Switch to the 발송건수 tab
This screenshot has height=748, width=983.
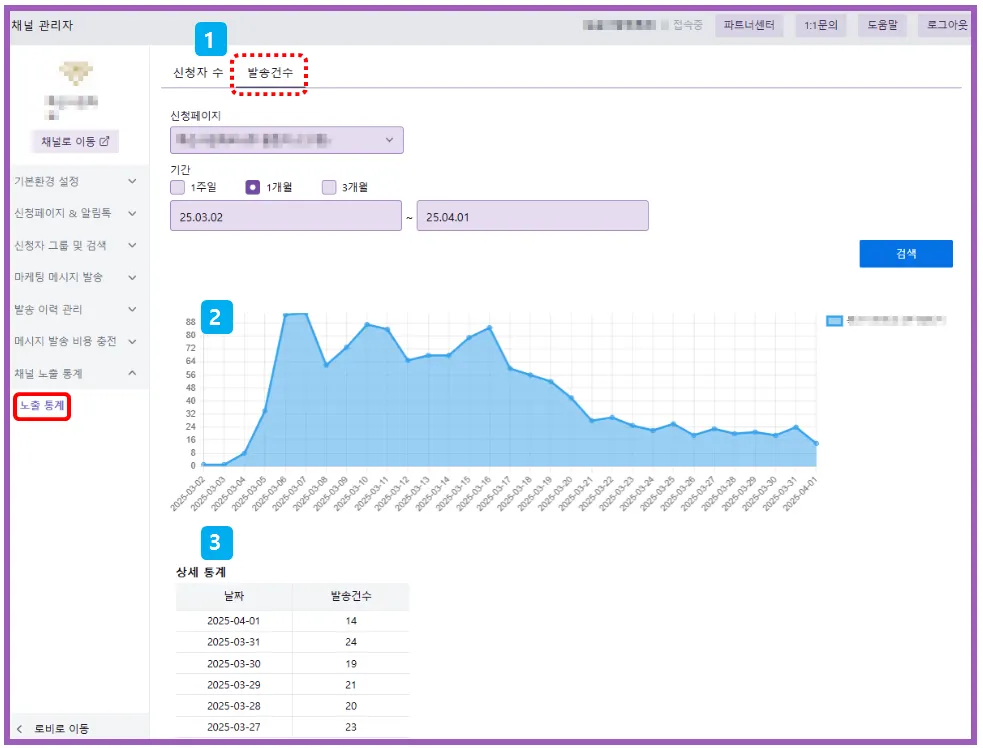[270, 73]
